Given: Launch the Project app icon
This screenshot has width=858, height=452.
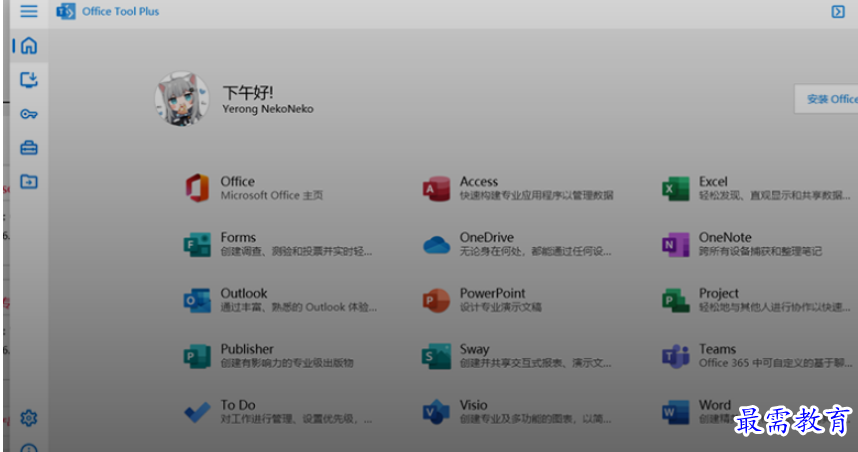Looking at the screenshot, I should coord(676,300).
